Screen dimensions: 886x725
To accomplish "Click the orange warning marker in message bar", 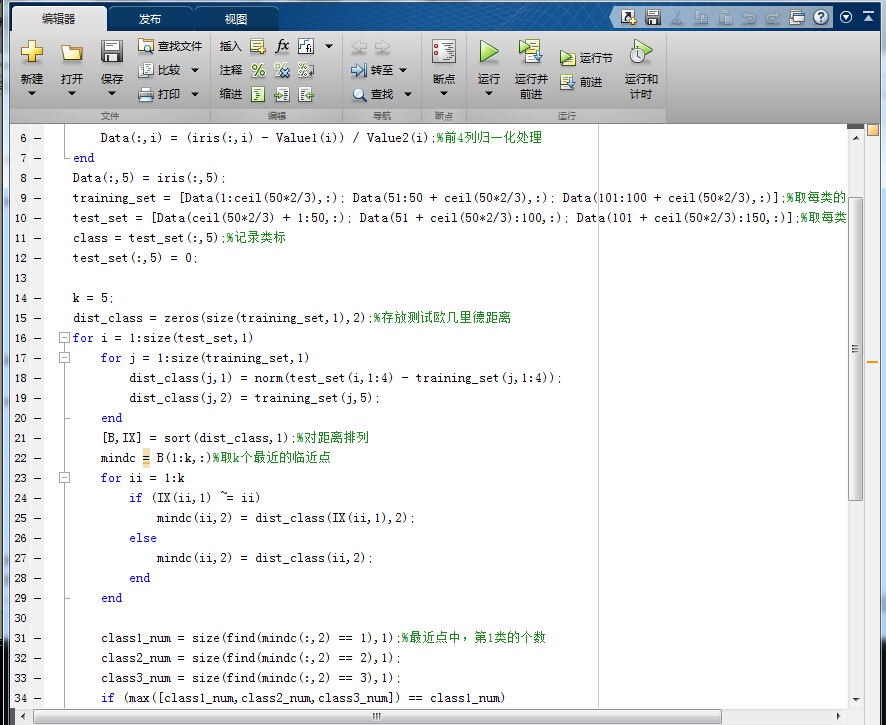I will [872, 362].
